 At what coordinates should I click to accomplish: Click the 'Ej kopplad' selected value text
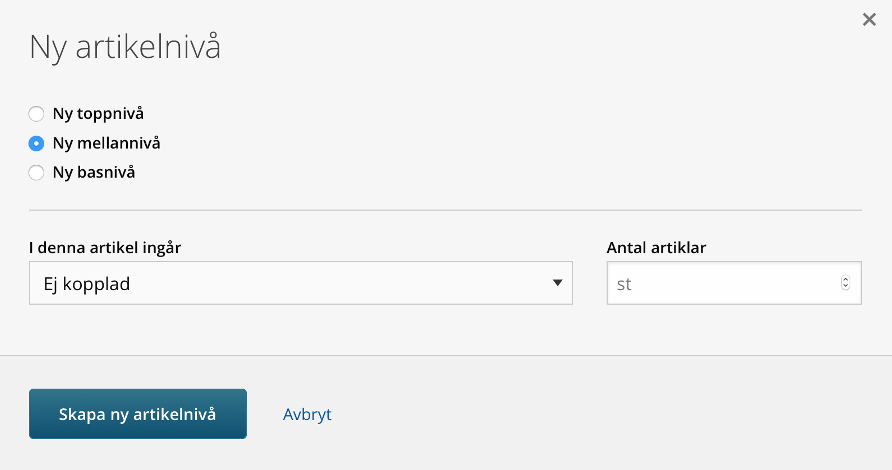click(86, 284)
